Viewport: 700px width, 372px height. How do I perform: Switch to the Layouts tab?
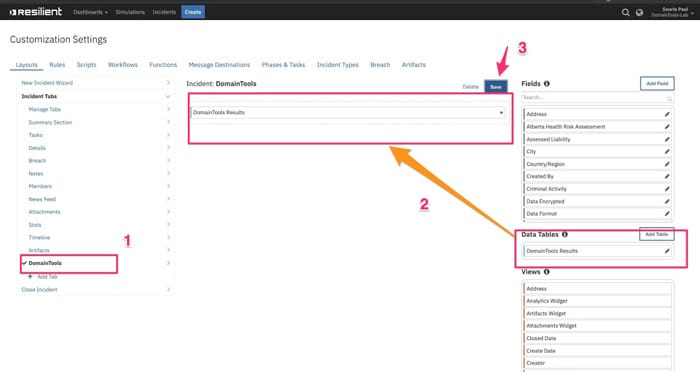point(26,65)
